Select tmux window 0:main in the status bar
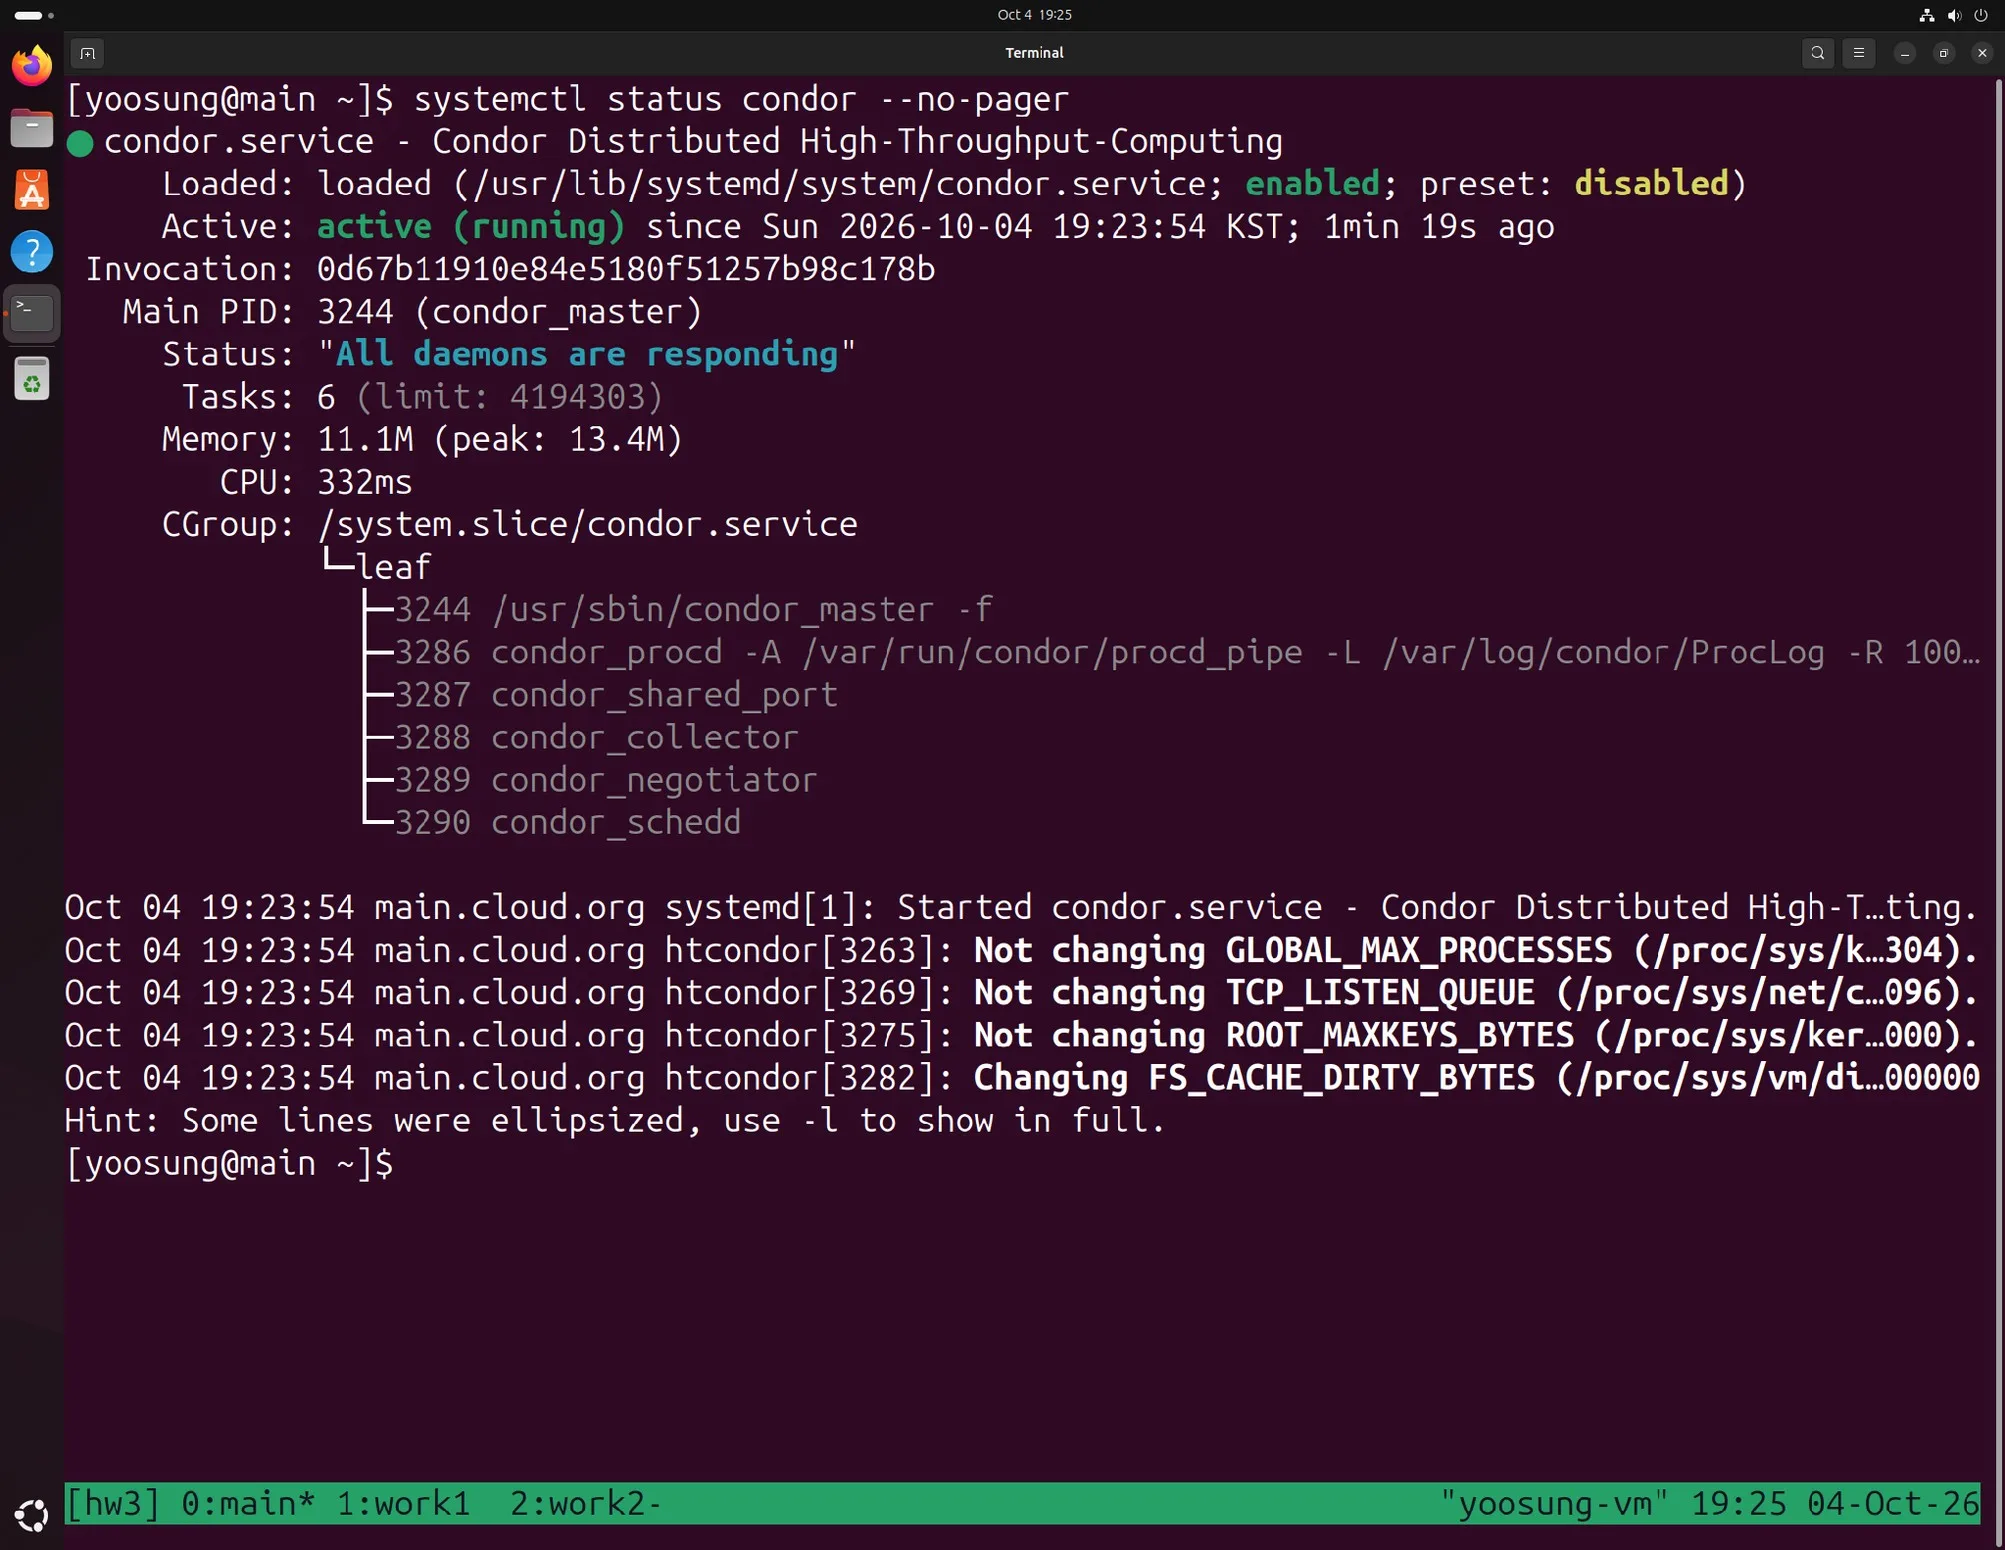 click(x=248, y=1503)
